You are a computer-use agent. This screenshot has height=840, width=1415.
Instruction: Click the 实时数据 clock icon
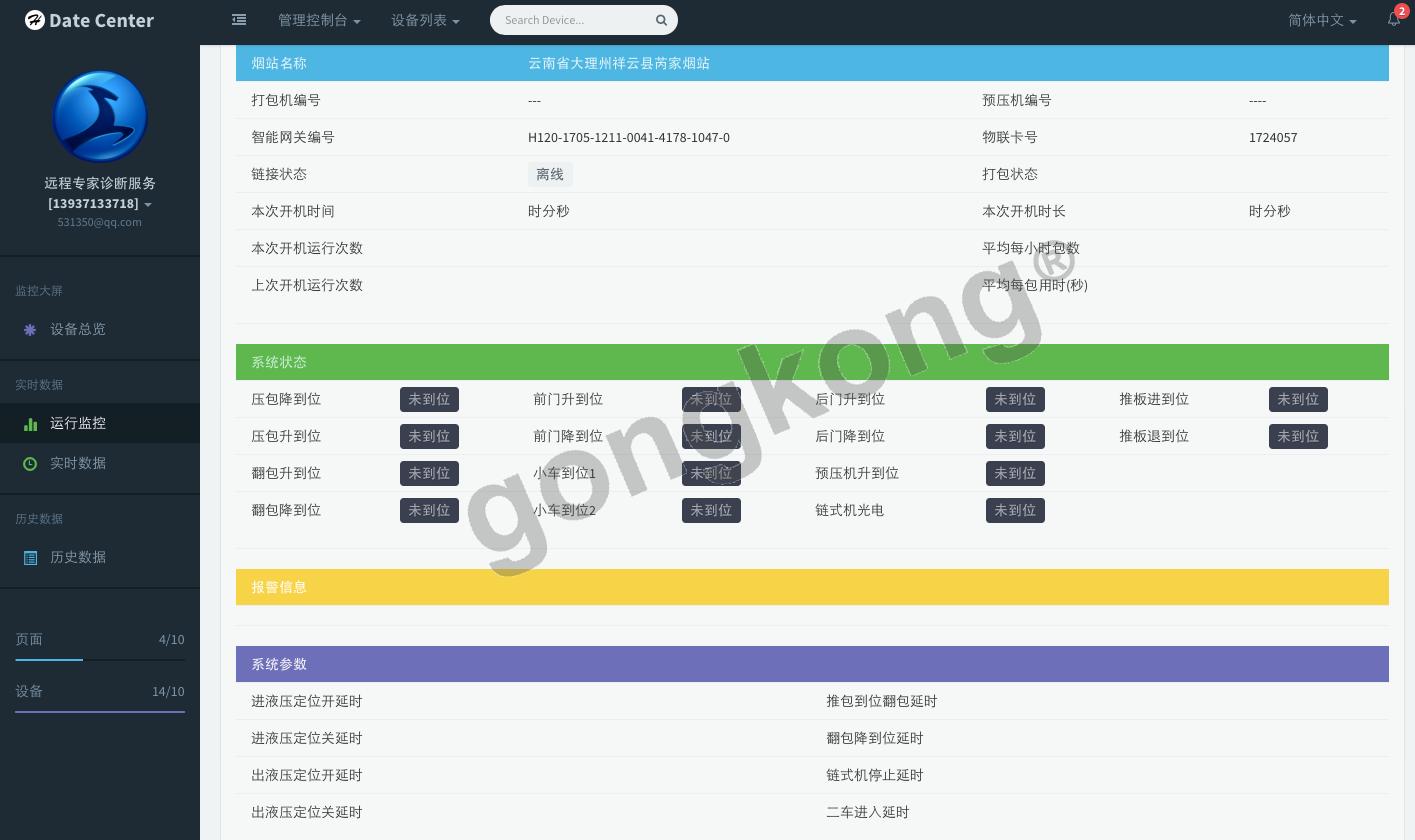click(30, 463)
